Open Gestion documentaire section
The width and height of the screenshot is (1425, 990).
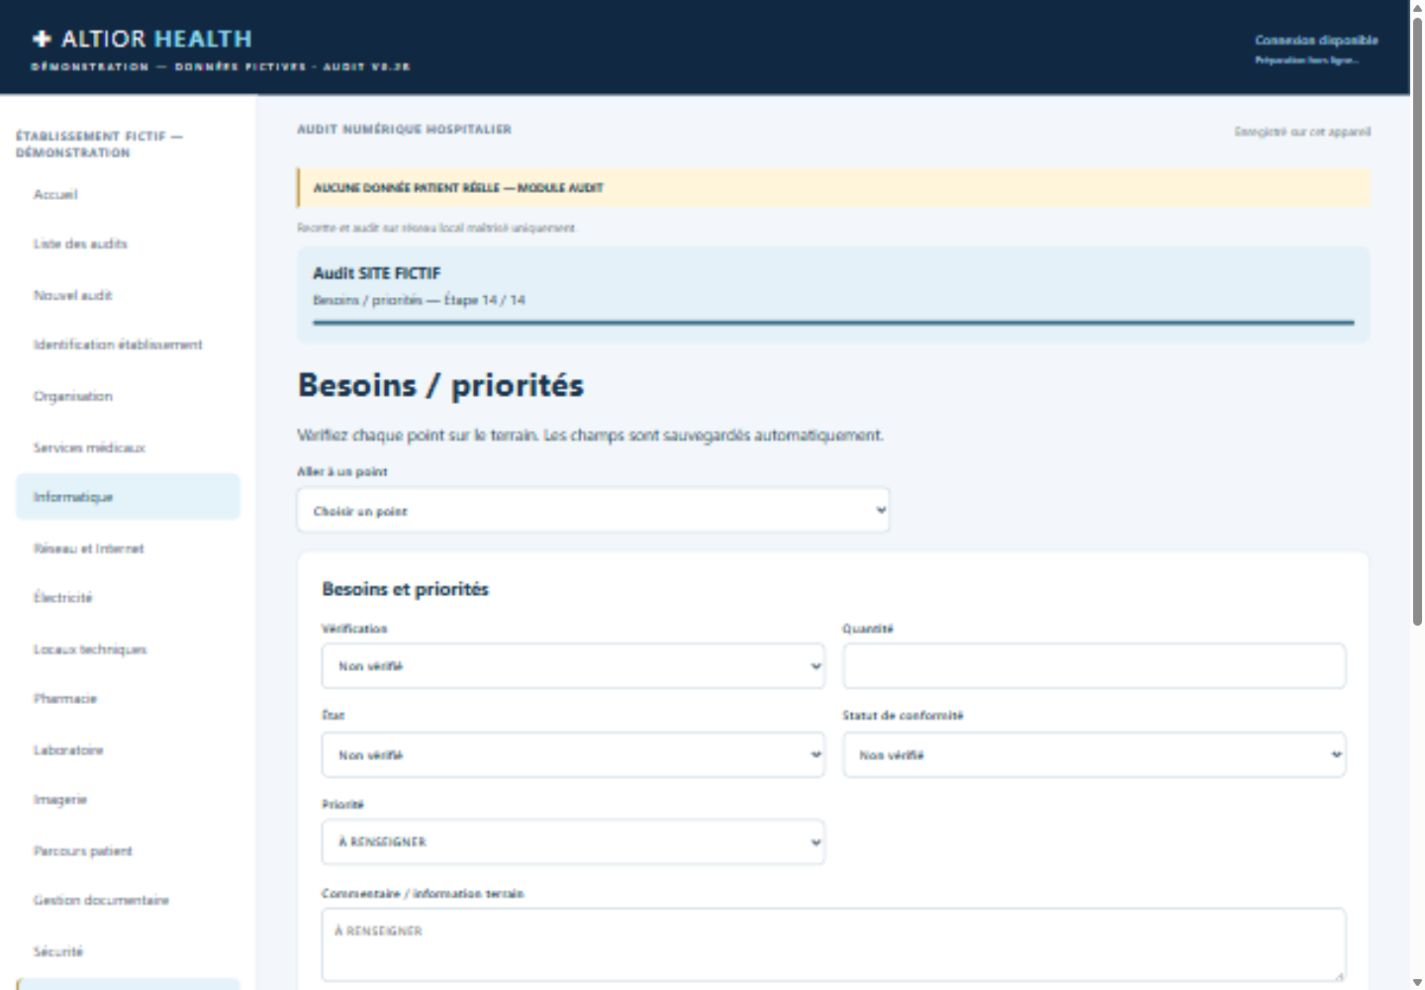128,901
